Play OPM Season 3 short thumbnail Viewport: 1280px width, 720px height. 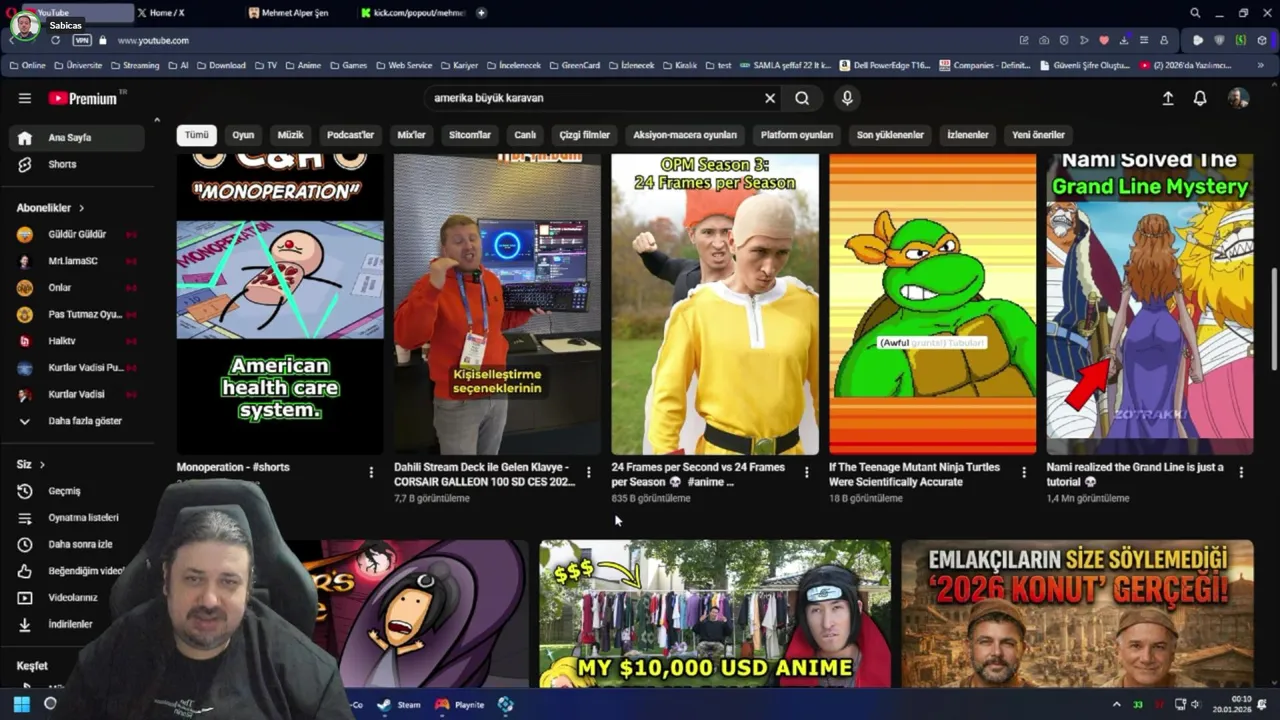715,304
